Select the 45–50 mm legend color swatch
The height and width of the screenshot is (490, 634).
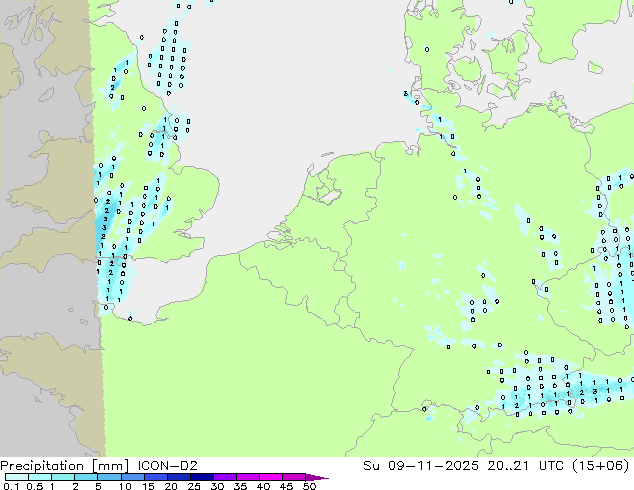coord(294,477)
